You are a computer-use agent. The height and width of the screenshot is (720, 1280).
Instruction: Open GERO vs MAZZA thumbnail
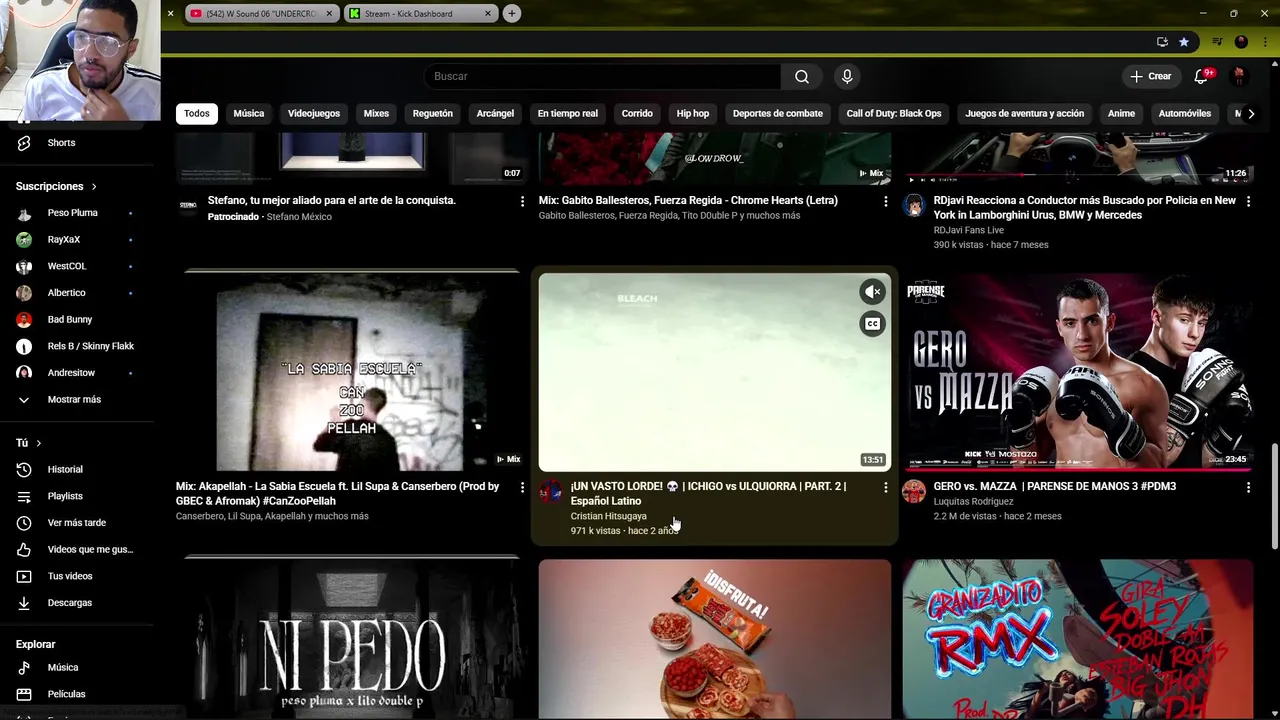click(x=1078, y=372)
